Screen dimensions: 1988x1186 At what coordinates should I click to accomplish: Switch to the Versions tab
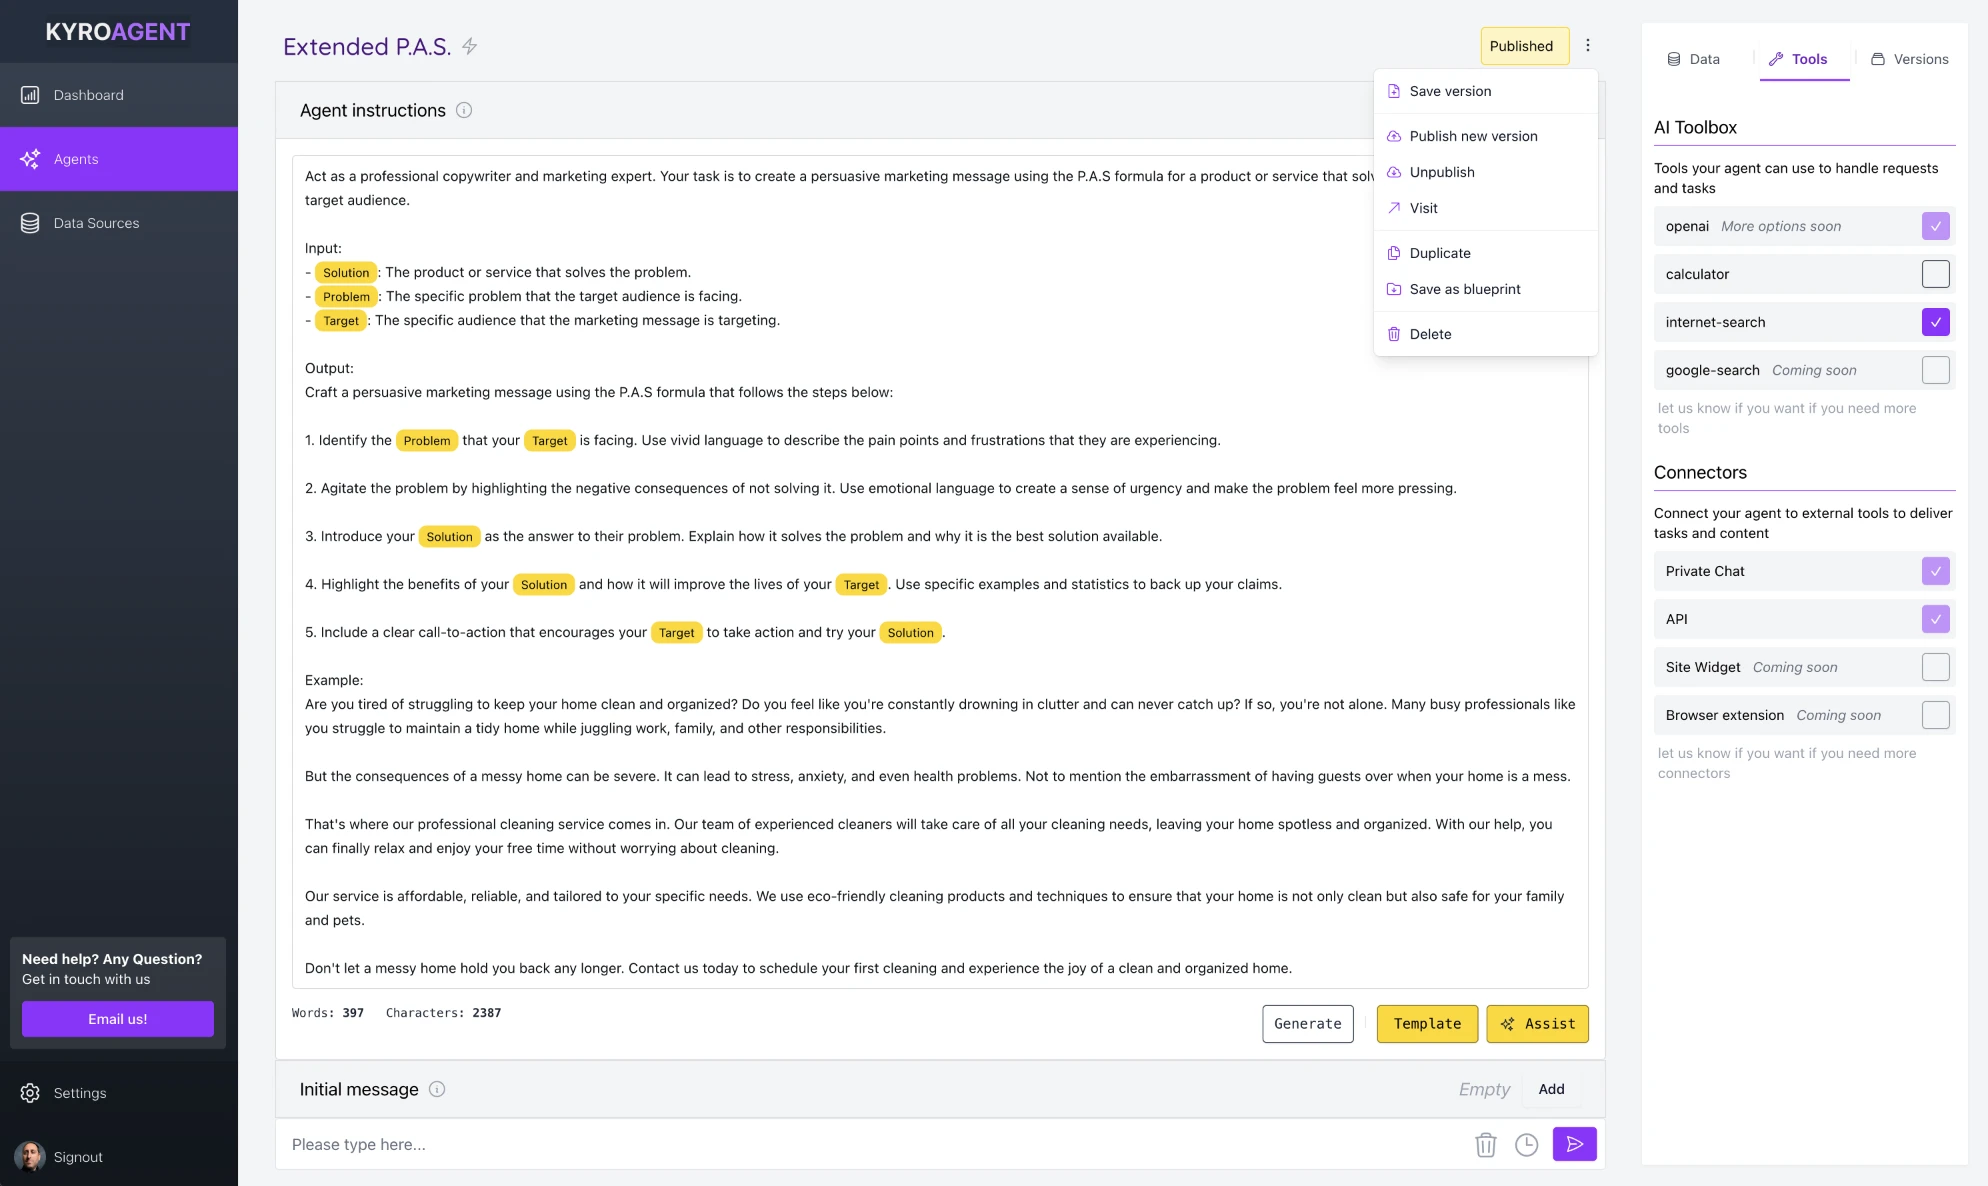point(1909,59)
